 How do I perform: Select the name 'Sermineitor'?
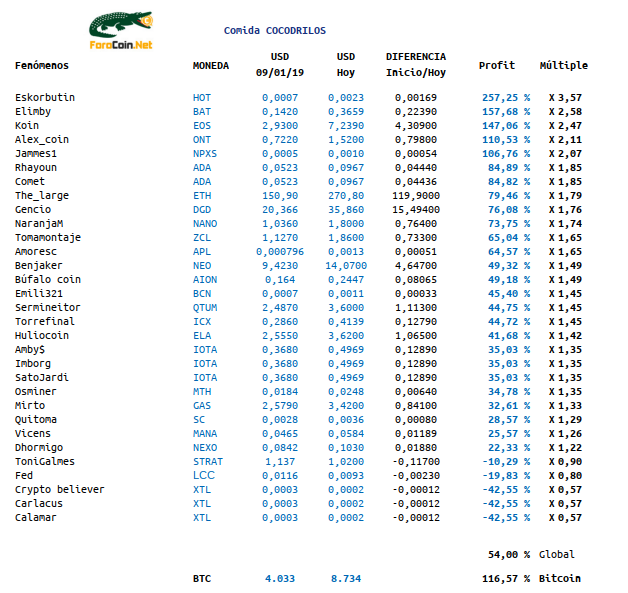pyautogui.click(x=48, y=308)
